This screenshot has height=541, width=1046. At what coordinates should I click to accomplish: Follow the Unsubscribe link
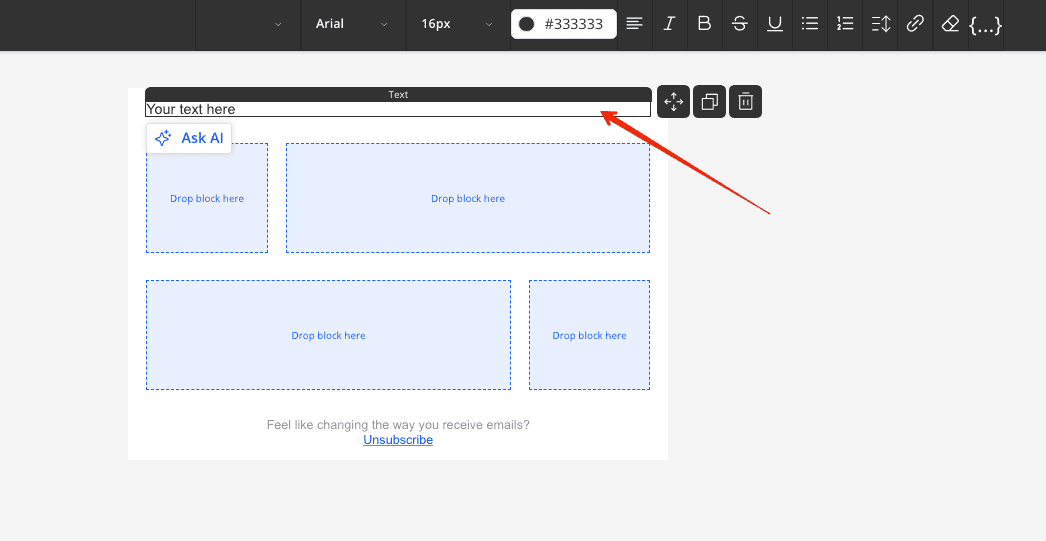[x=398, y=440]
